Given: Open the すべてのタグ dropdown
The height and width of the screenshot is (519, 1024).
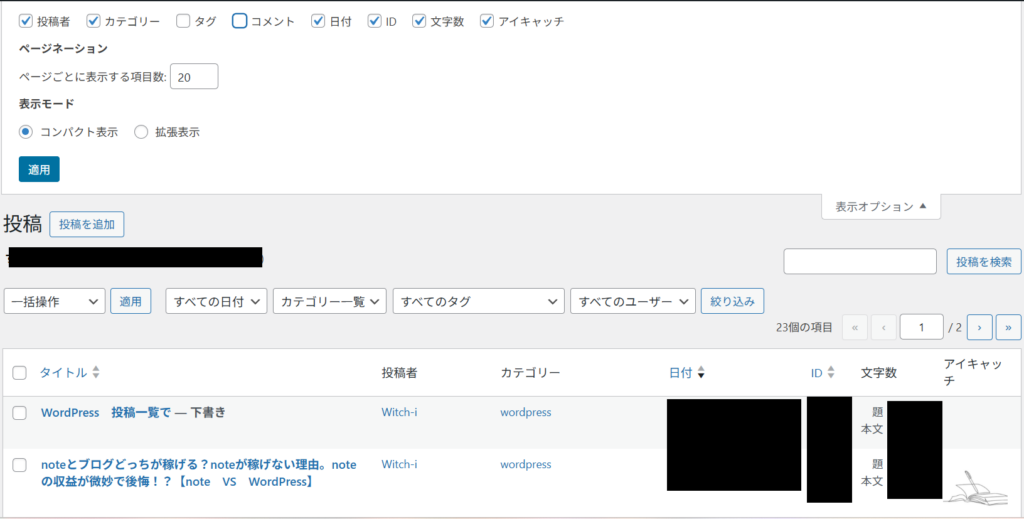Looking at the screenshot, I should coord(479,301).
